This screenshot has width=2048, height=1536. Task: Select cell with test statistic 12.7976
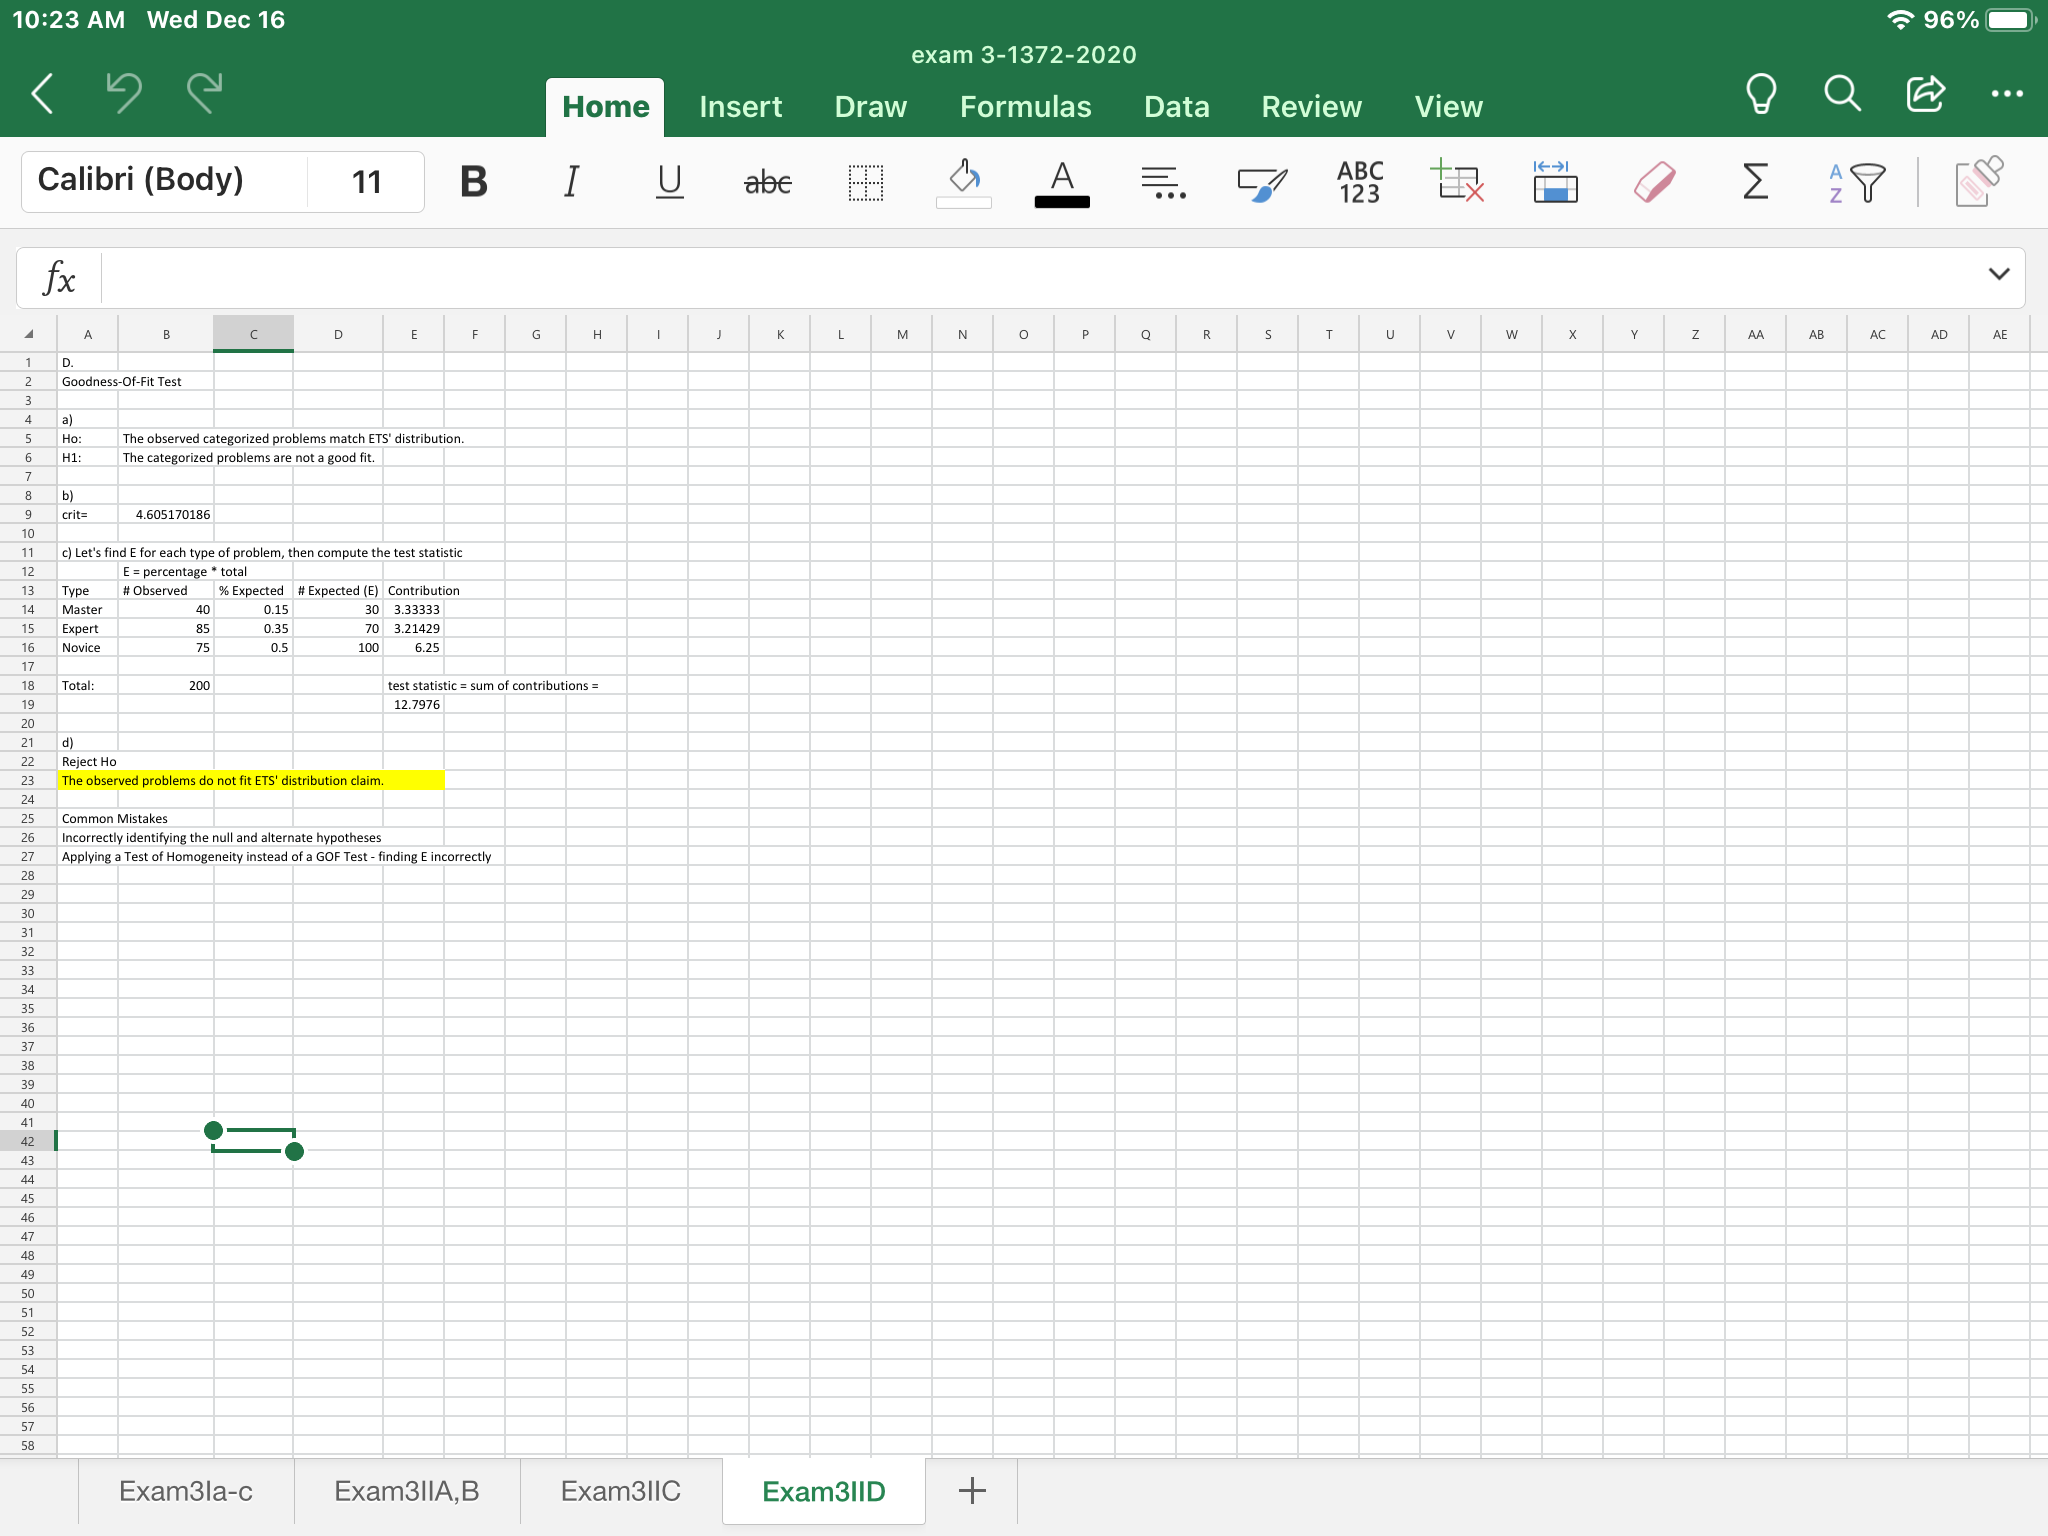413,704
